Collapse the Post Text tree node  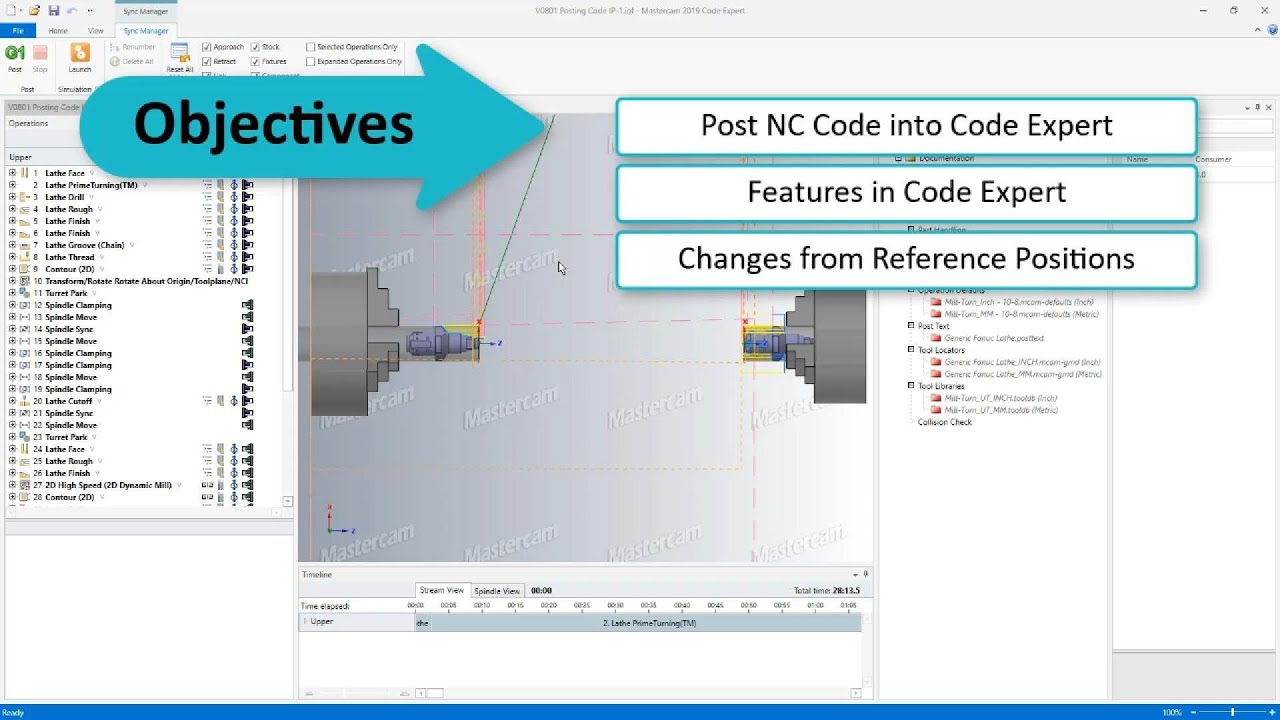tap(911, 326)
